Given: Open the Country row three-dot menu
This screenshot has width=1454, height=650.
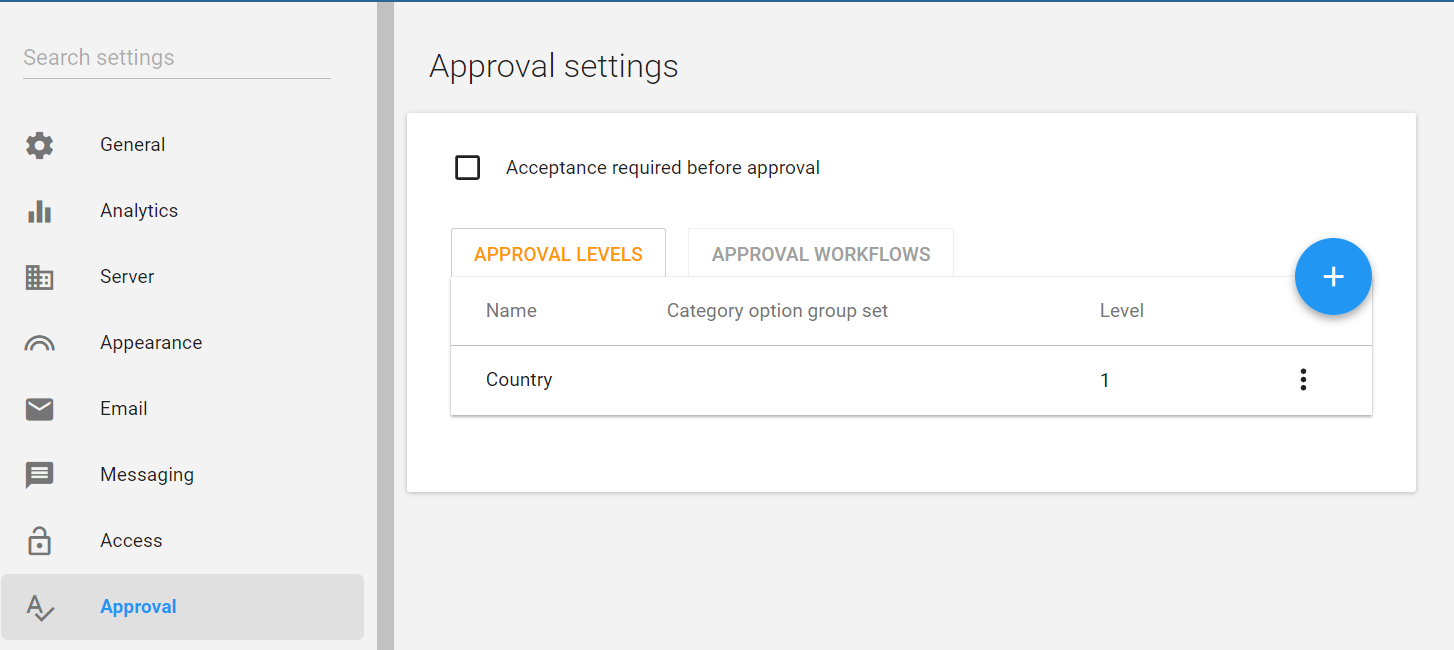Looking at the screenshot, I should 1302,380.
